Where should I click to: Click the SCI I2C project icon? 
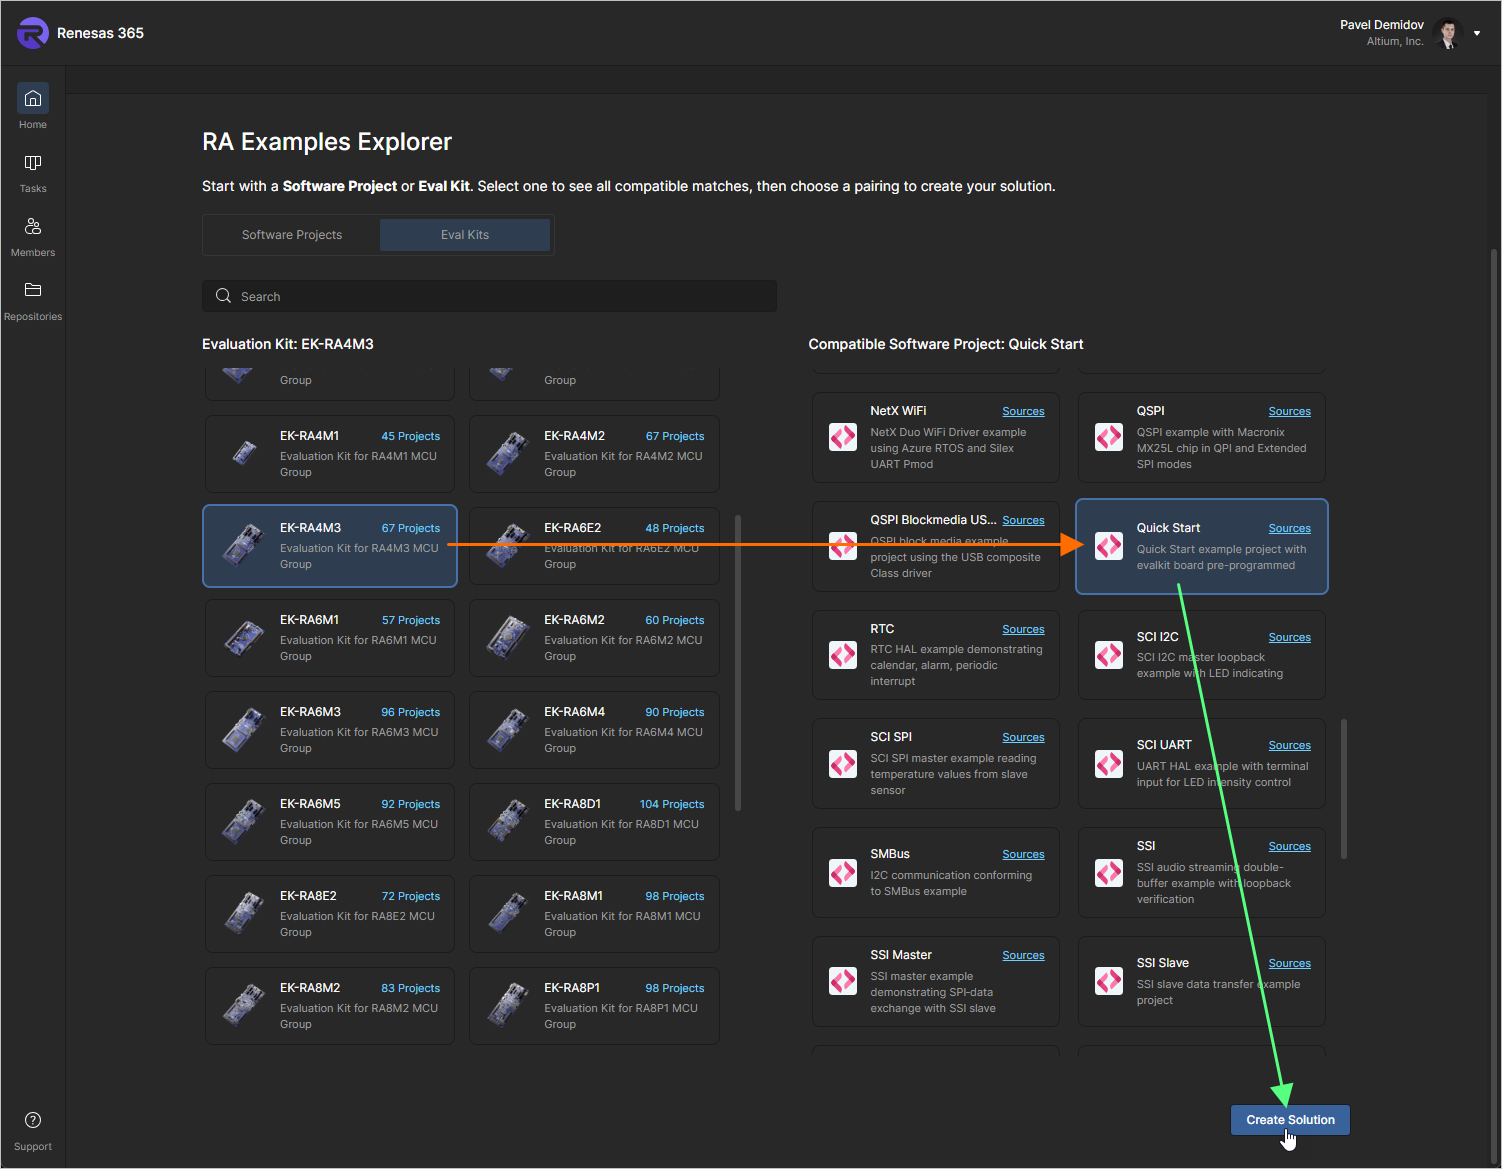tap(1109, 655)
